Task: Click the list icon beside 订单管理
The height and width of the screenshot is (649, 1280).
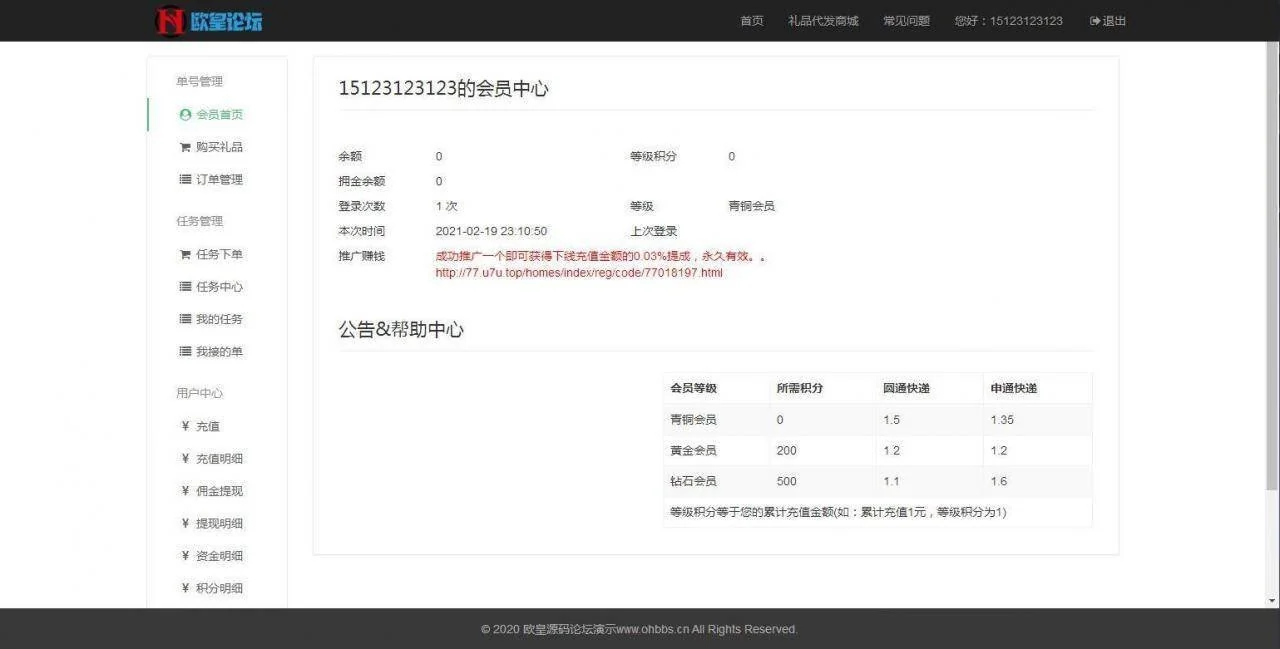Action: pyautogui.click(x=185, y=180)
